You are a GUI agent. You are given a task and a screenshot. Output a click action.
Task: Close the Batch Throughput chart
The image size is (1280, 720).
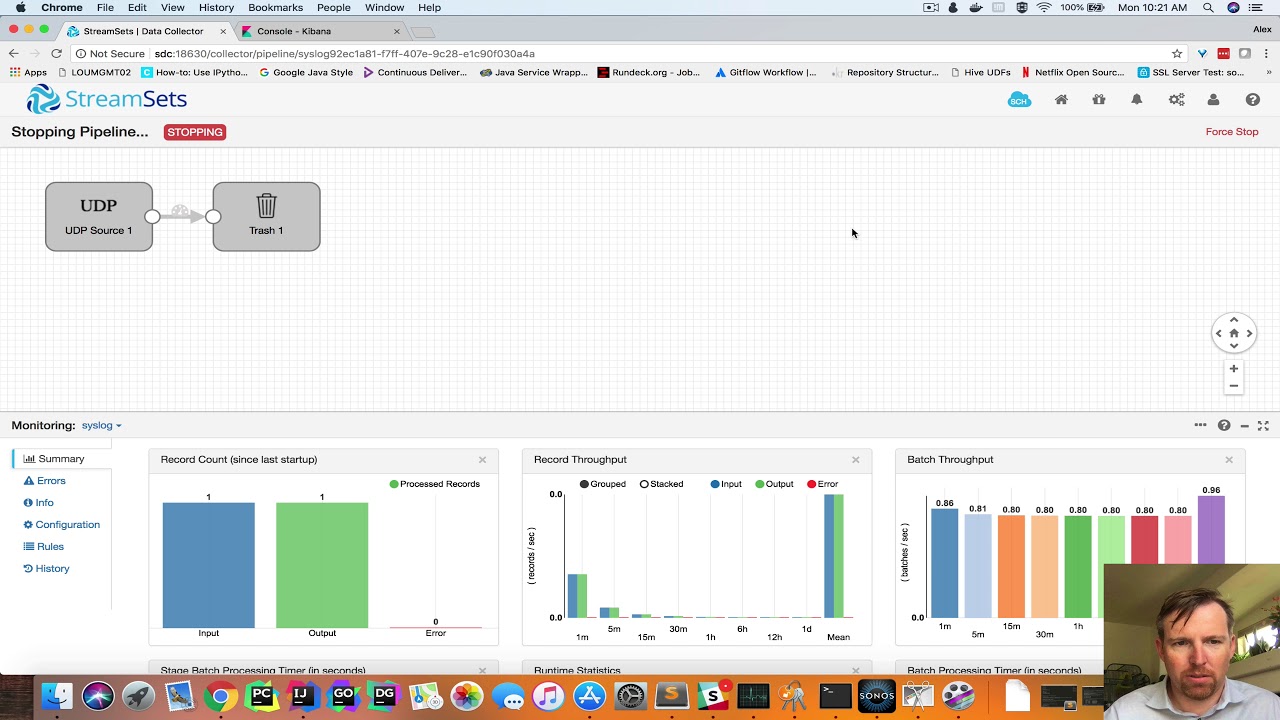point(1229,460)
